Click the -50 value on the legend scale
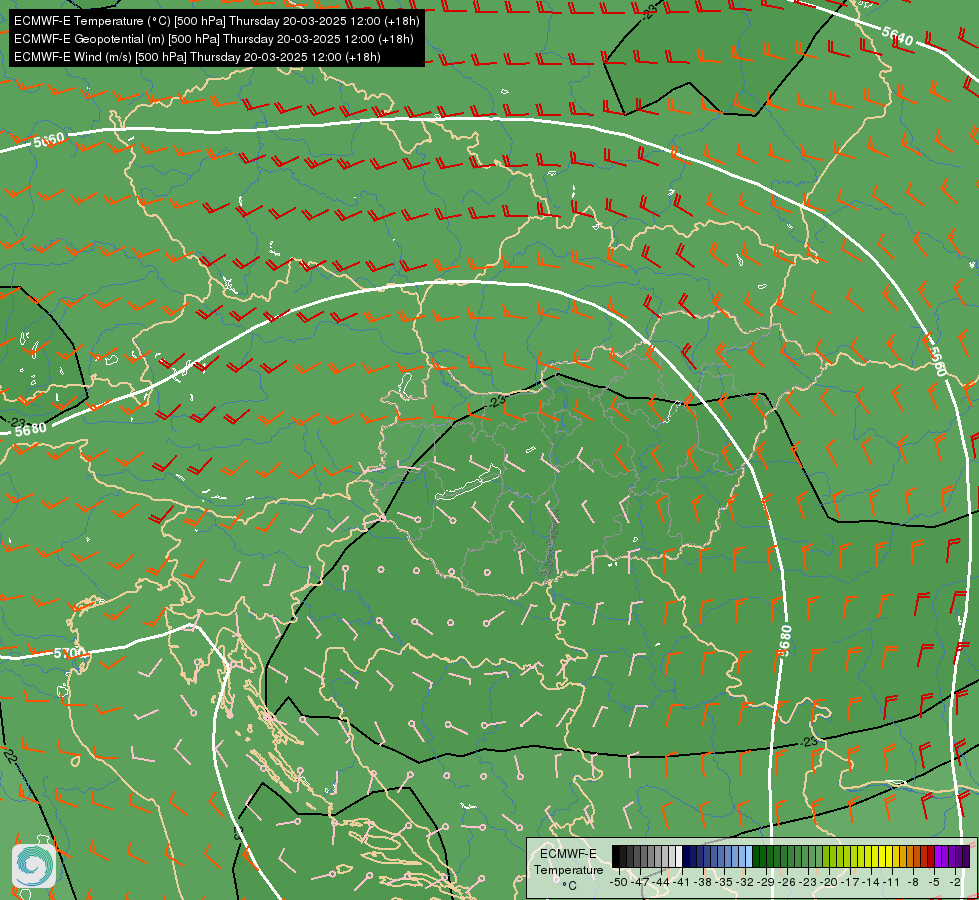Viewport: 979px width, 900px height. (x=618, y=882)
